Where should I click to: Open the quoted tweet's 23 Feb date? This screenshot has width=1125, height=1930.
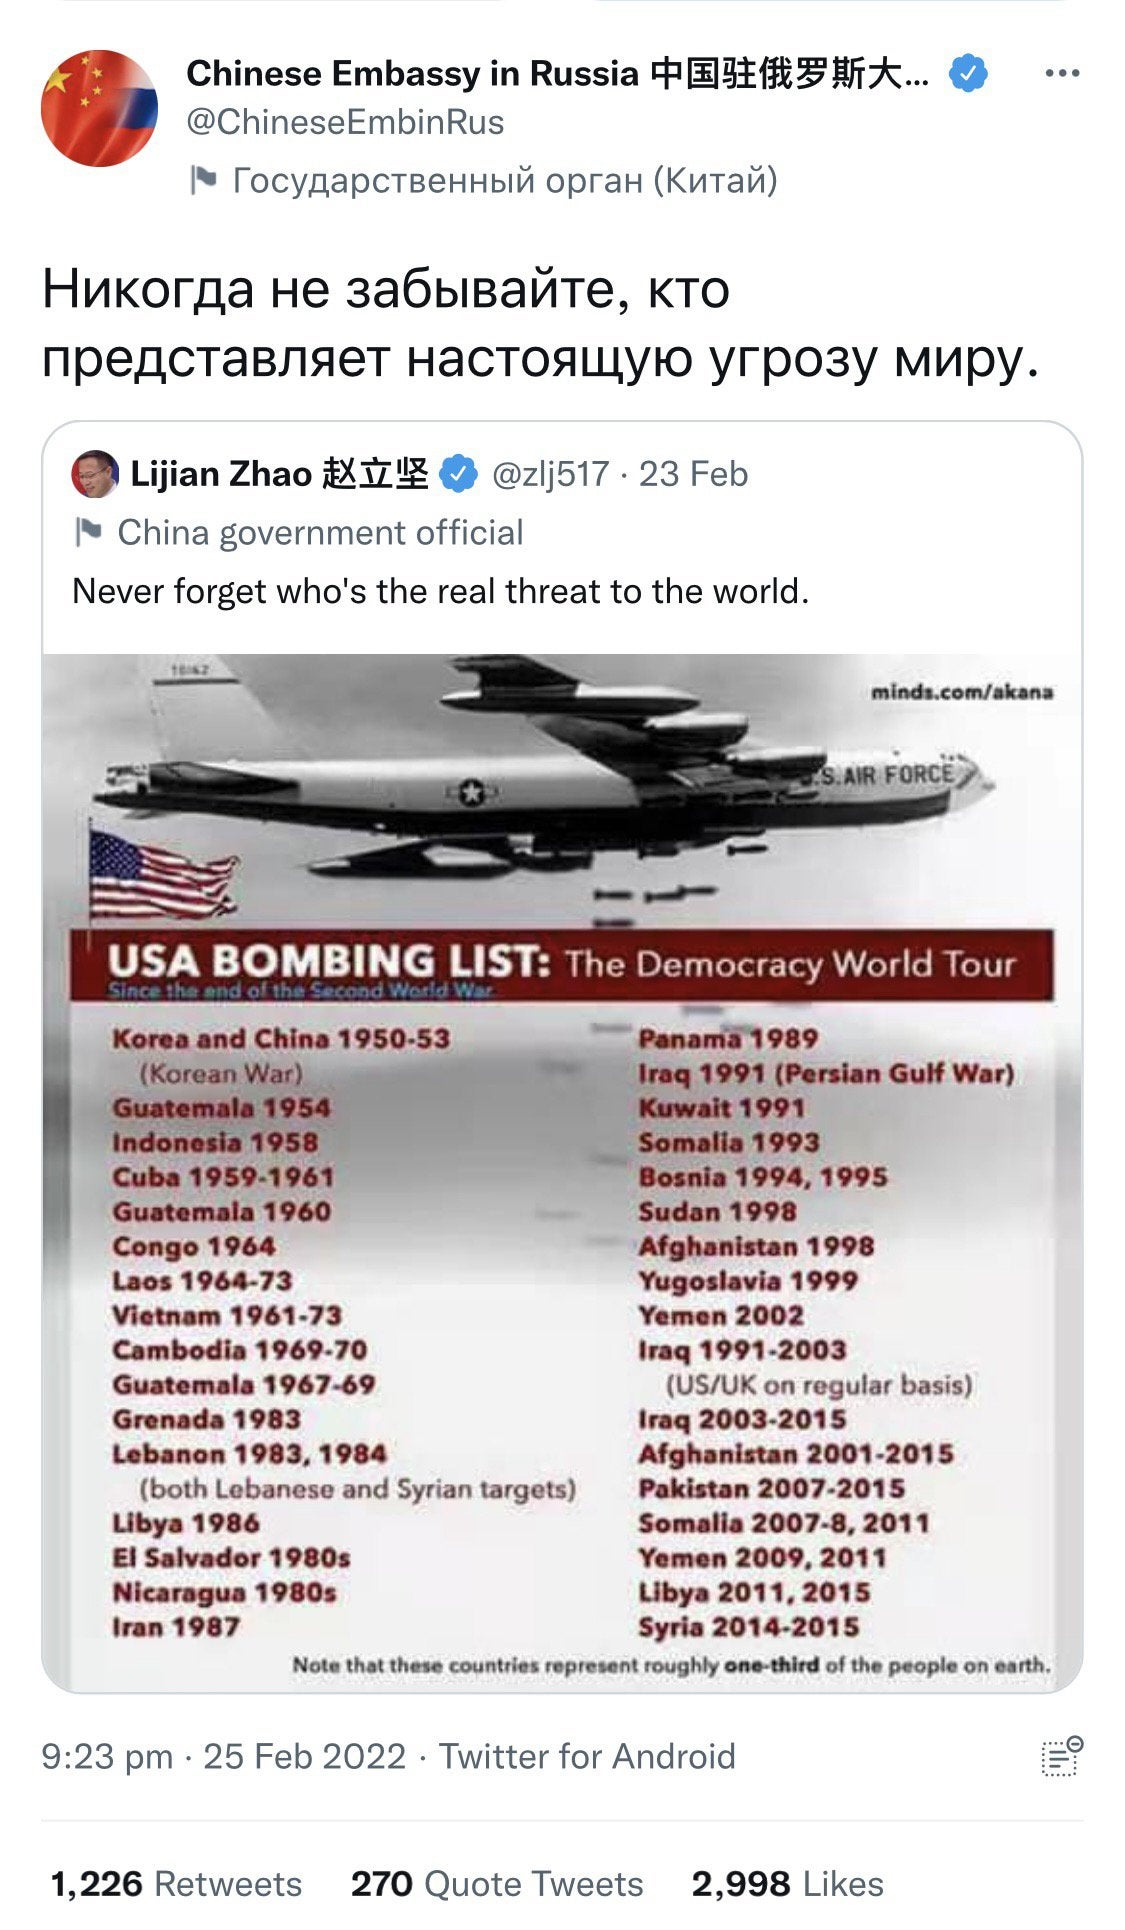click(693, 474)
